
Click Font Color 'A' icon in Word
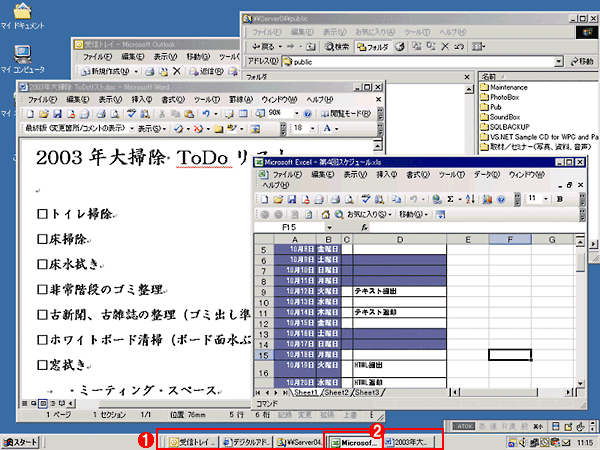[327, 128]
